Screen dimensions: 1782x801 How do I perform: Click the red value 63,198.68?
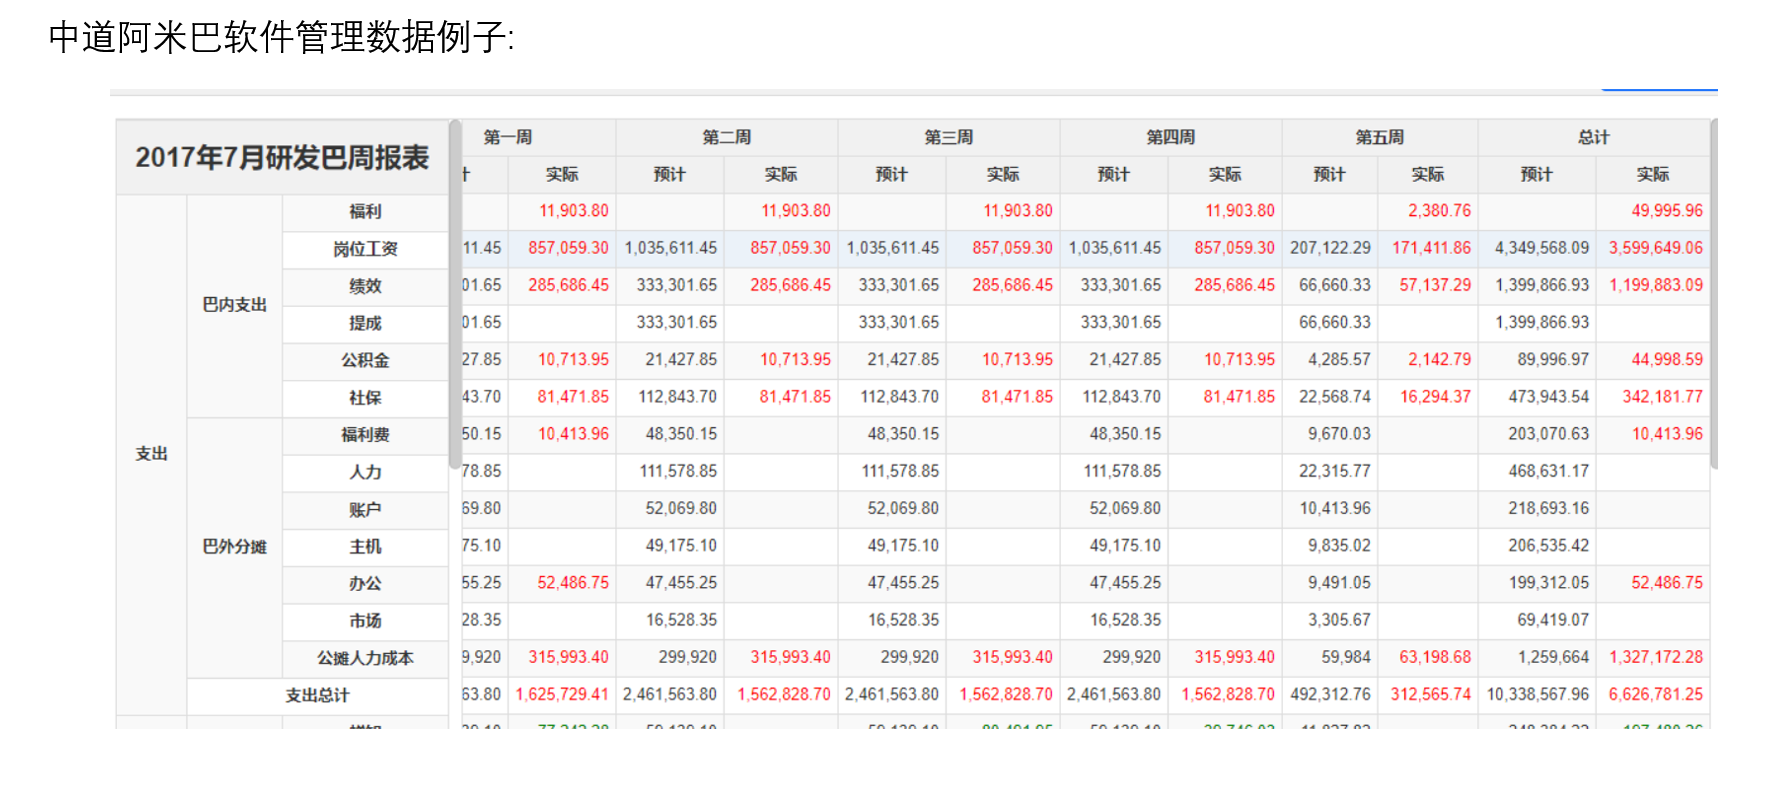tap(1428, 657)
